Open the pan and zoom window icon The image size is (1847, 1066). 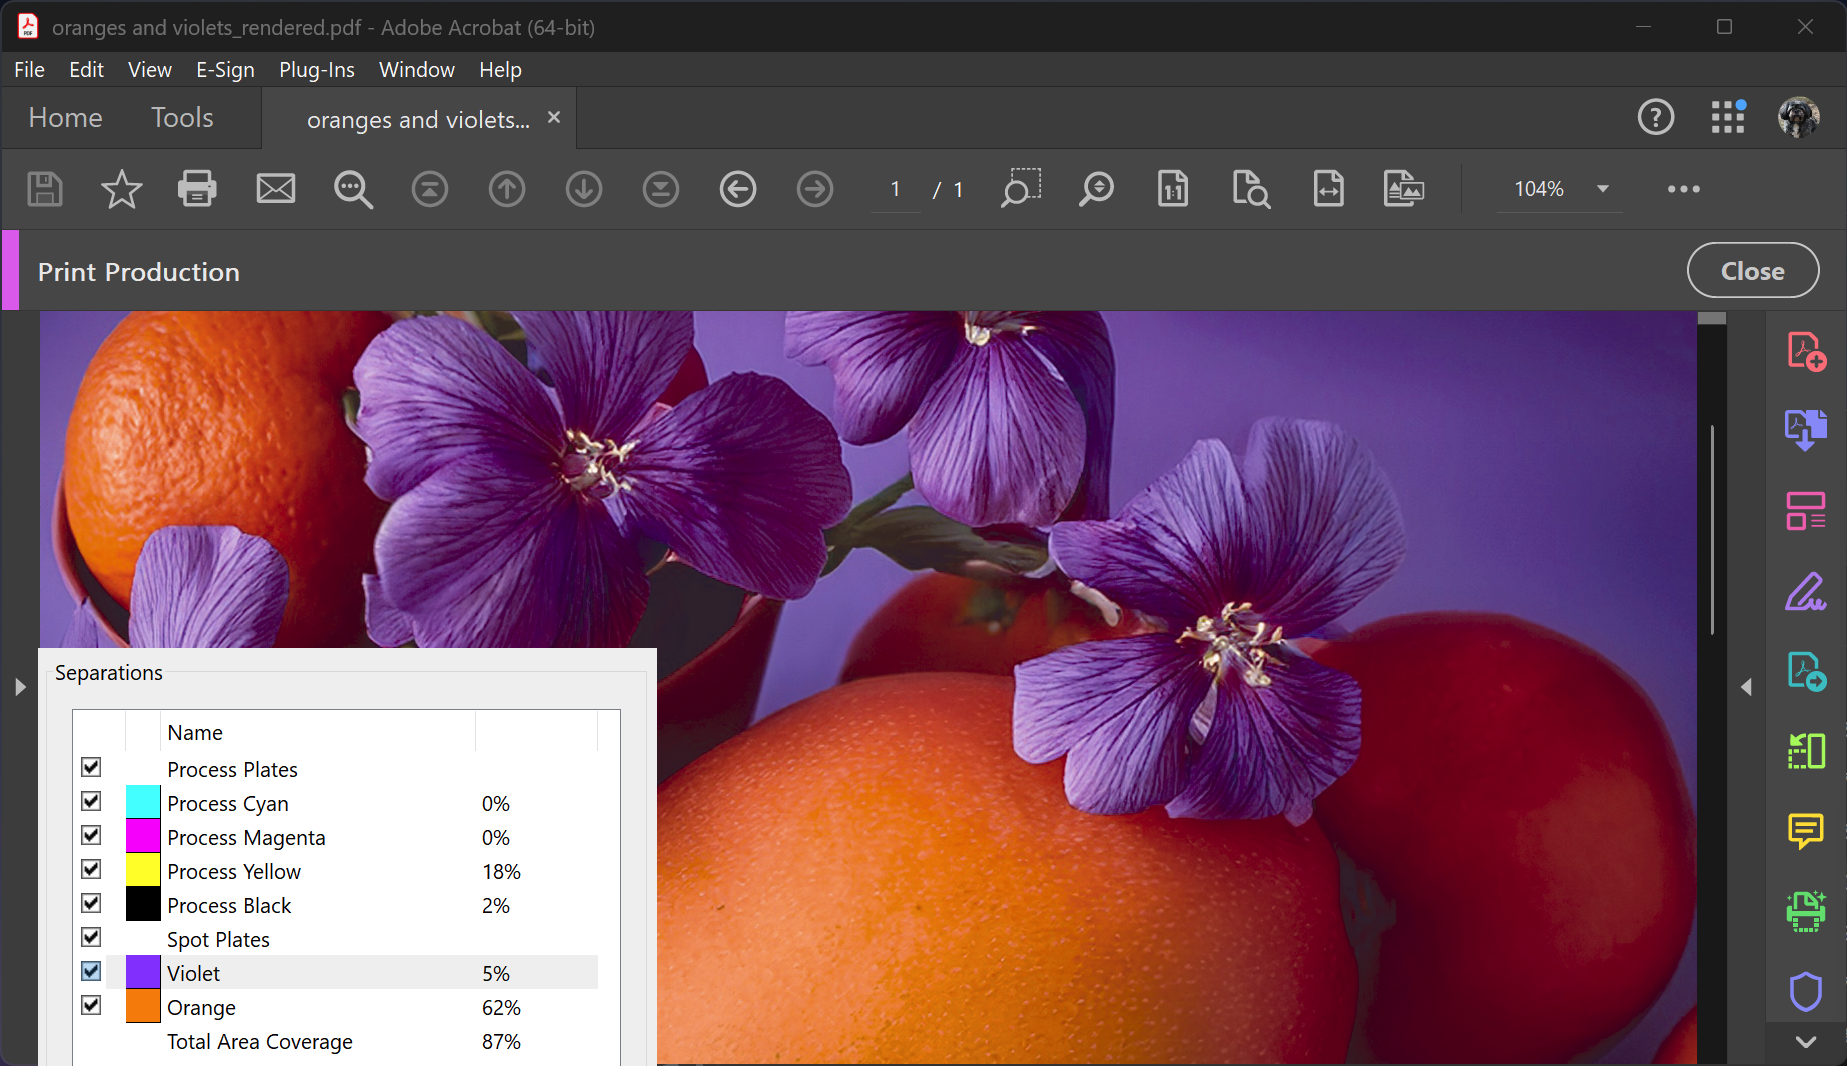pos(1404,189)
